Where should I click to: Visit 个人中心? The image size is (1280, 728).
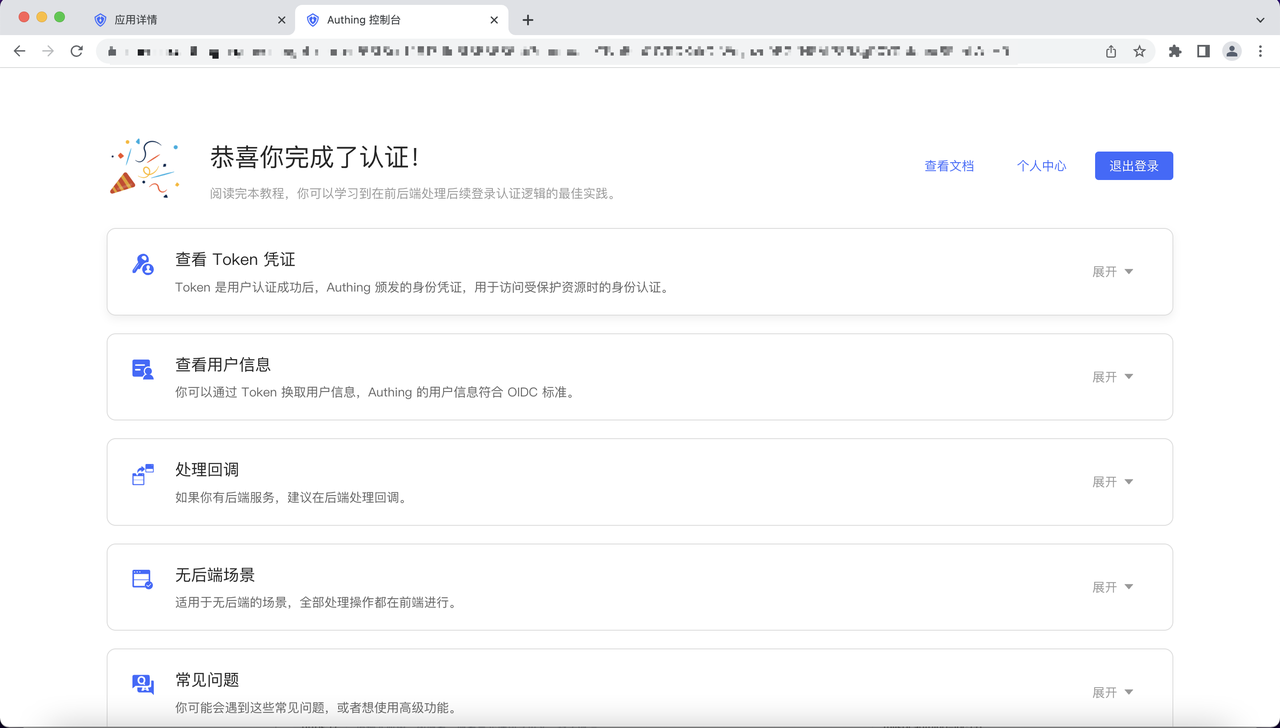point(1041,165)
